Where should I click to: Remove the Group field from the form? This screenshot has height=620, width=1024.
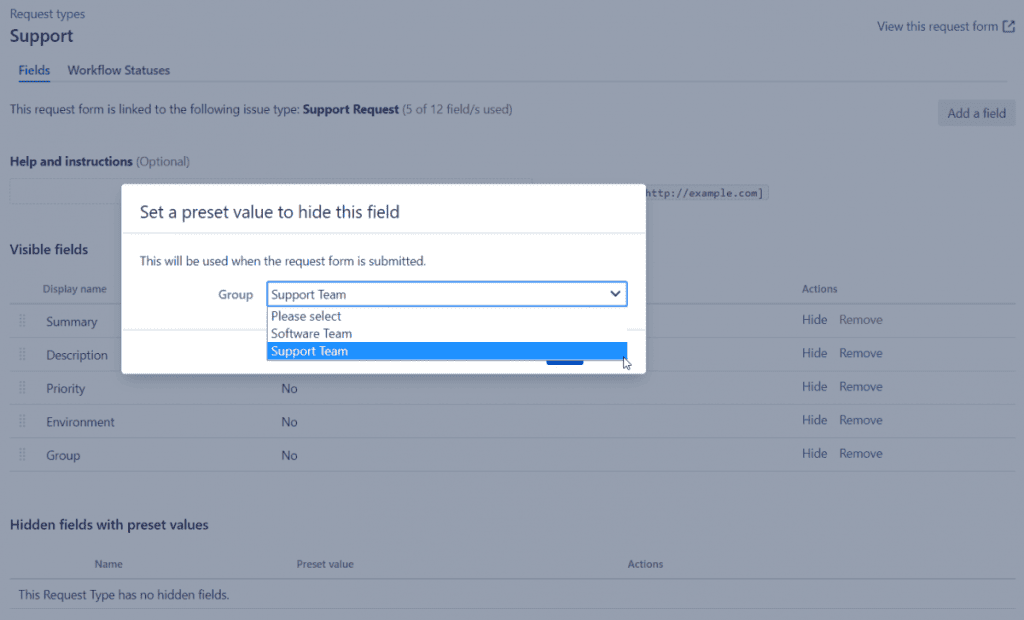click(x=860, y=453)
